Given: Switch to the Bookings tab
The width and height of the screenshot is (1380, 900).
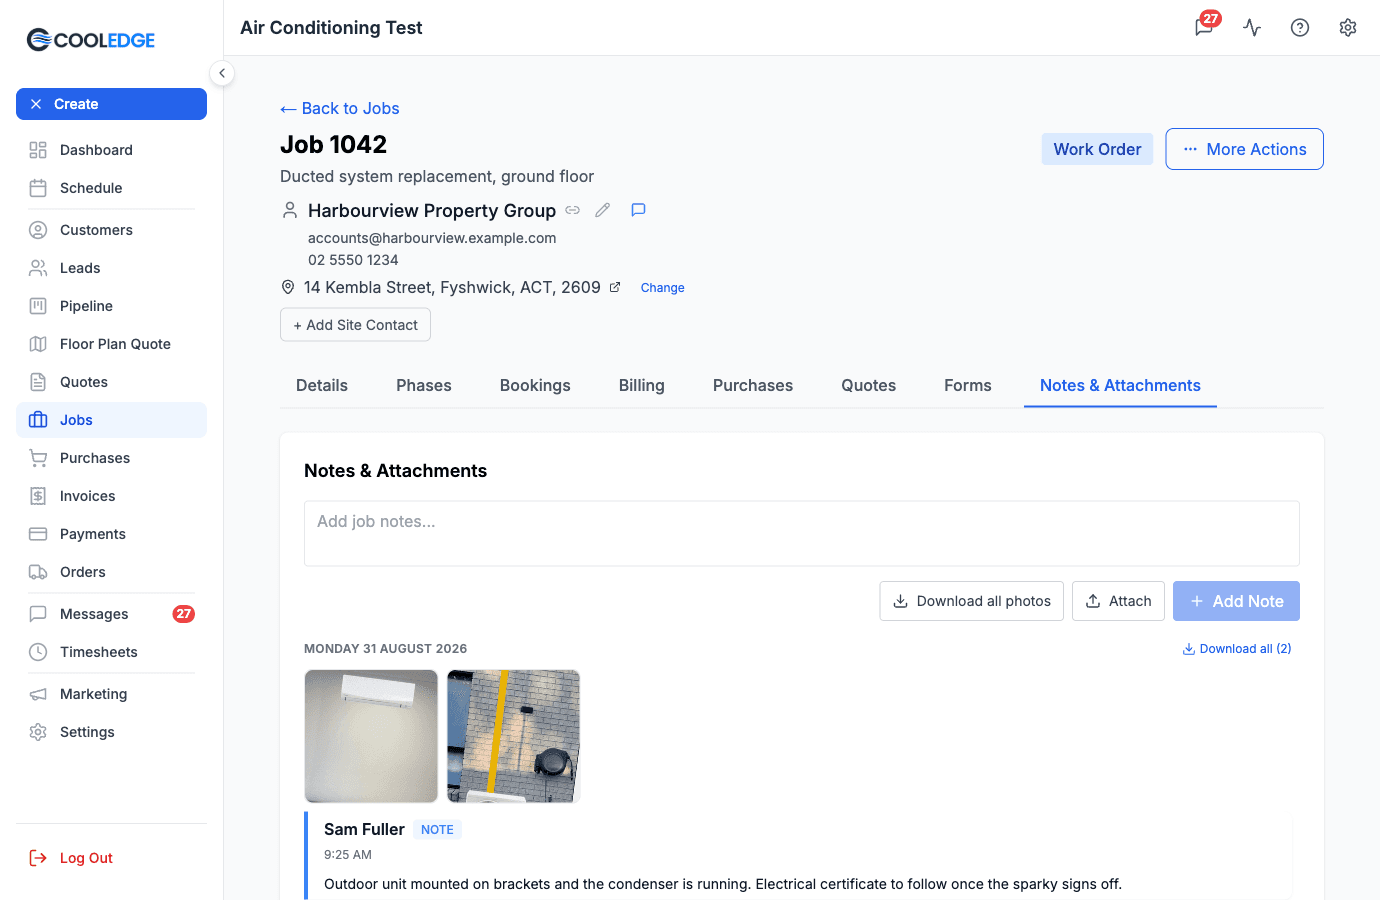Looking at the screenshot, I should coord(535,386).
